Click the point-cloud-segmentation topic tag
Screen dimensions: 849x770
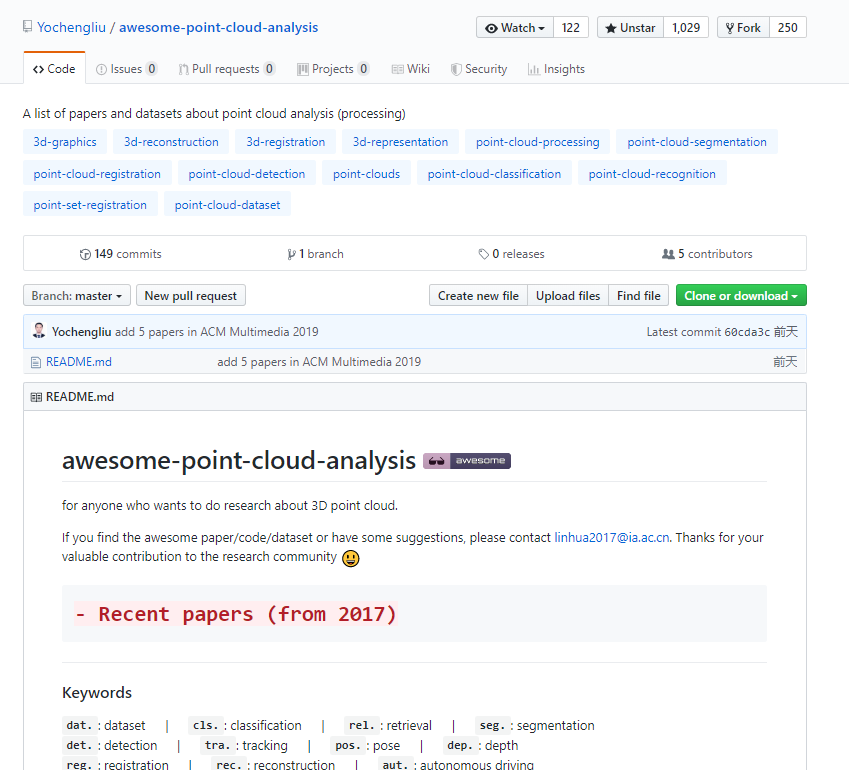[697, 142]
